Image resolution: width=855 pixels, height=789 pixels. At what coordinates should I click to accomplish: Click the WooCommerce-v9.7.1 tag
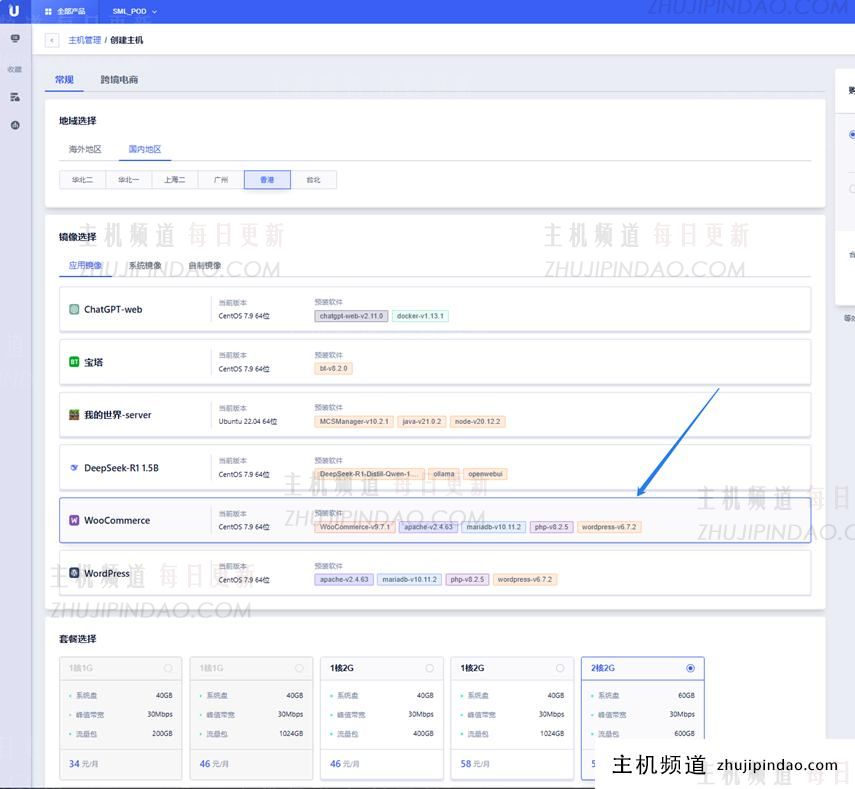(355, 527)
